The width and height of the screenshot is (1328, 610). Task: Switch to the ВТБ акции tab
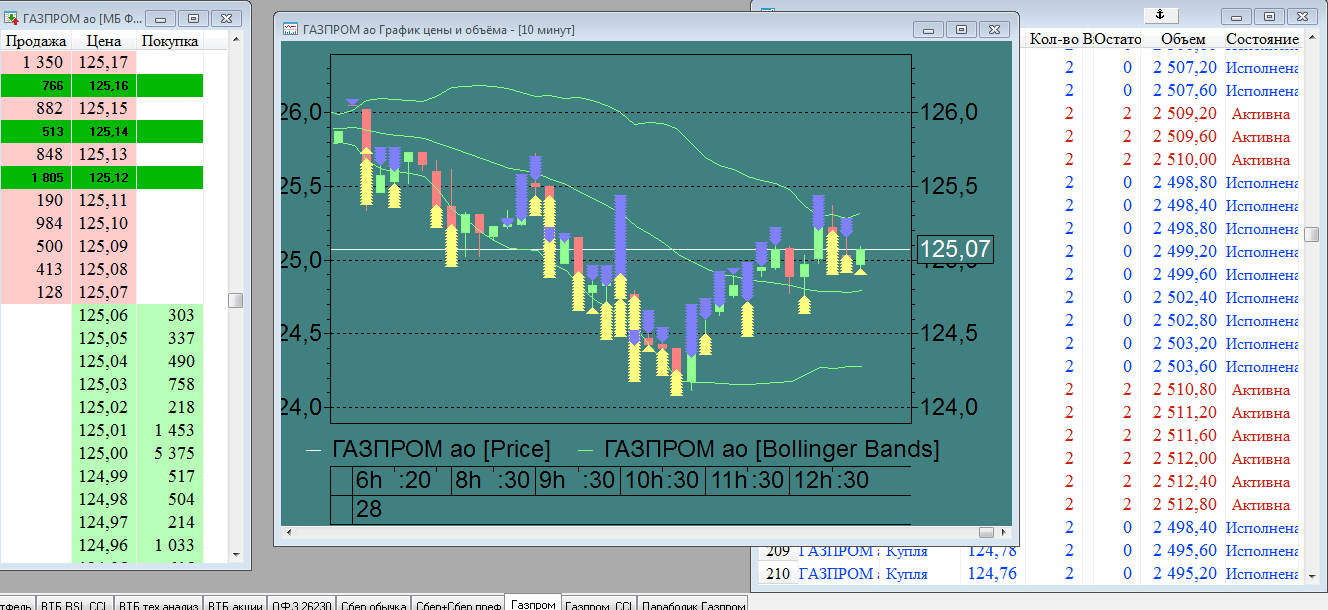[x=234, y=604]
